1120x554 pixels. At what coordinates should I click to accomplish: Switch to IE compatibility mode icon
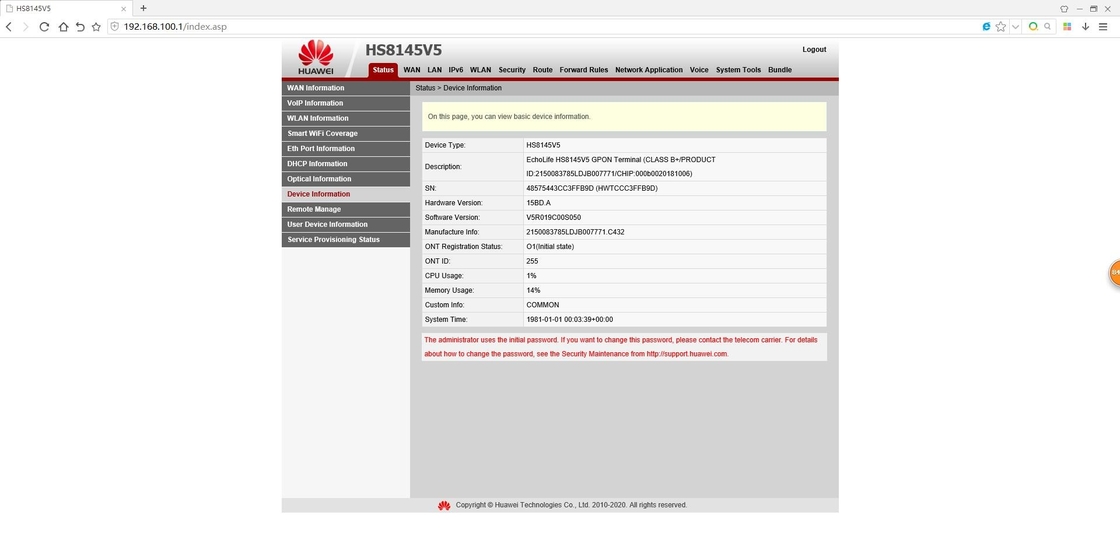[986, 26]
